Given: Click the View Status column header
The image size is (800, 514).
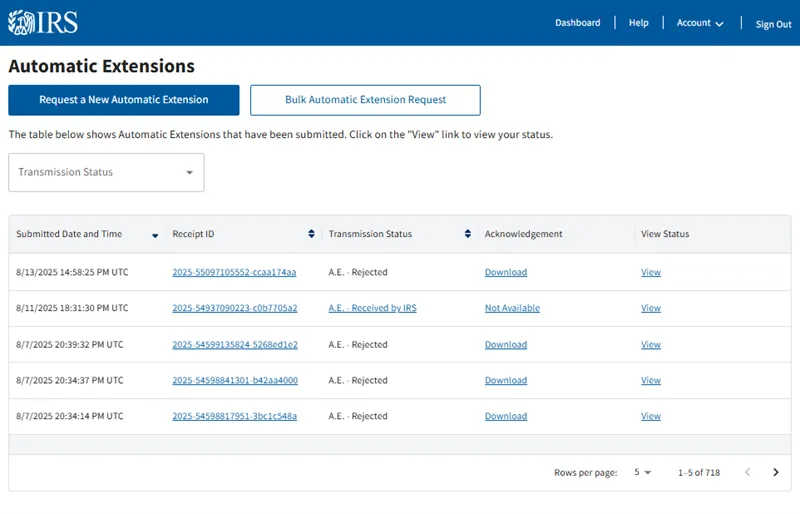Looking at the screenshot, I should pos(665,234).
